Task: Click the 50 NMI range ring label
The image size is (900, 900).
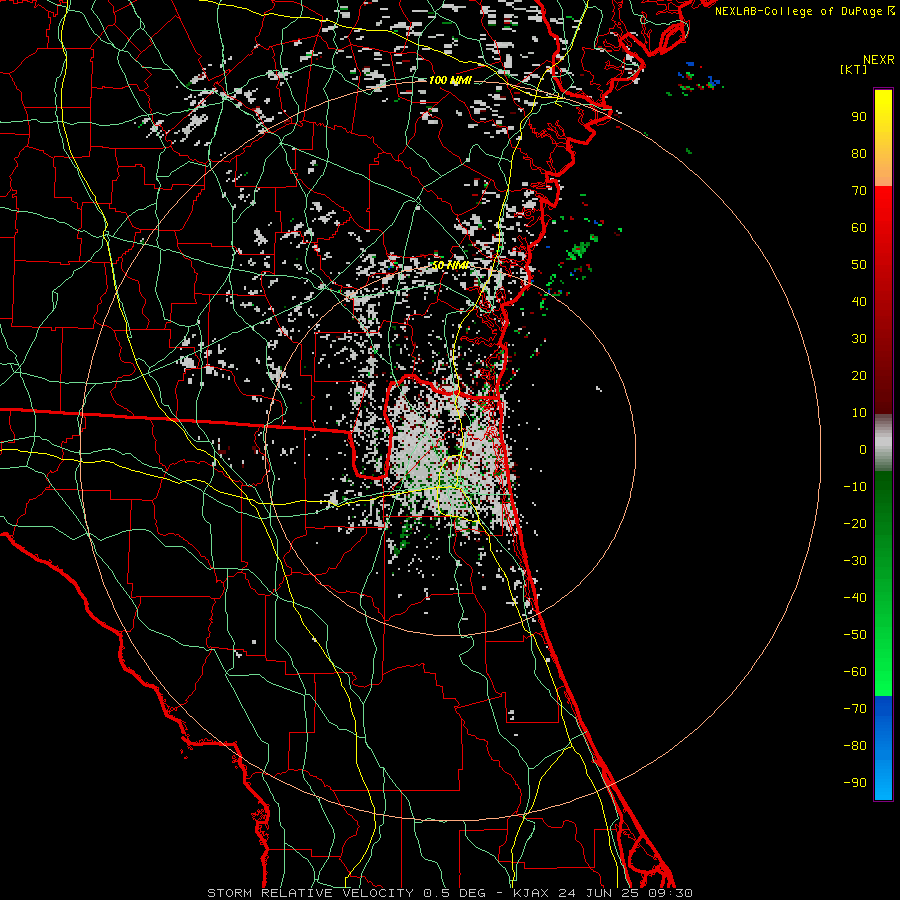Action: pyautogui.click(x=450, y=266)
